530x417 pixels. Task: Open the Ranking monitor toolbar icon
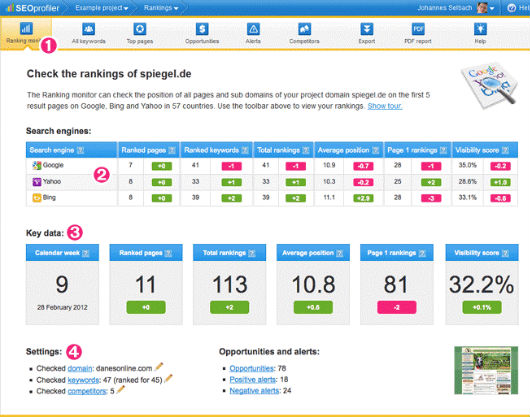pos(26,28)
